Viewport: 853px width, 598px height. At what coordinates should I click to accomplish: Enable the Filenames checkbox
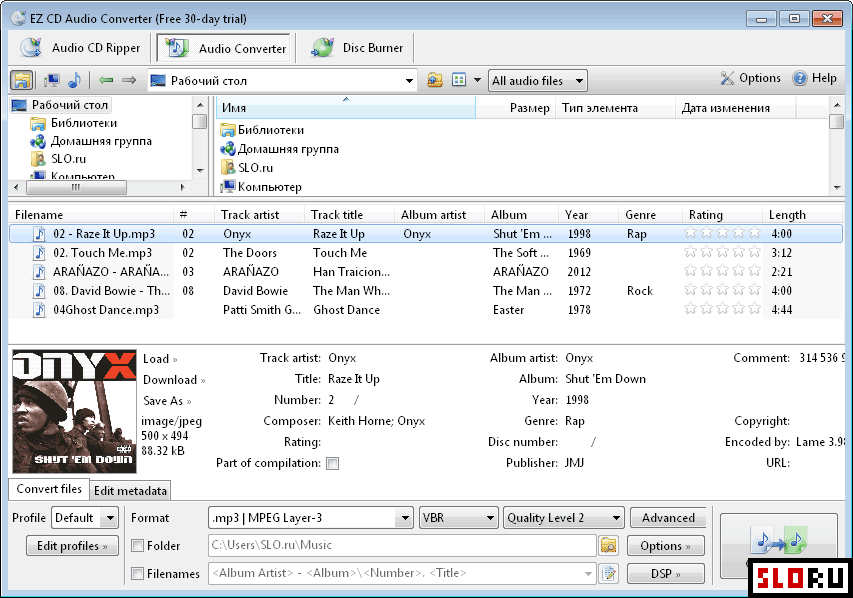coord(138,574)
